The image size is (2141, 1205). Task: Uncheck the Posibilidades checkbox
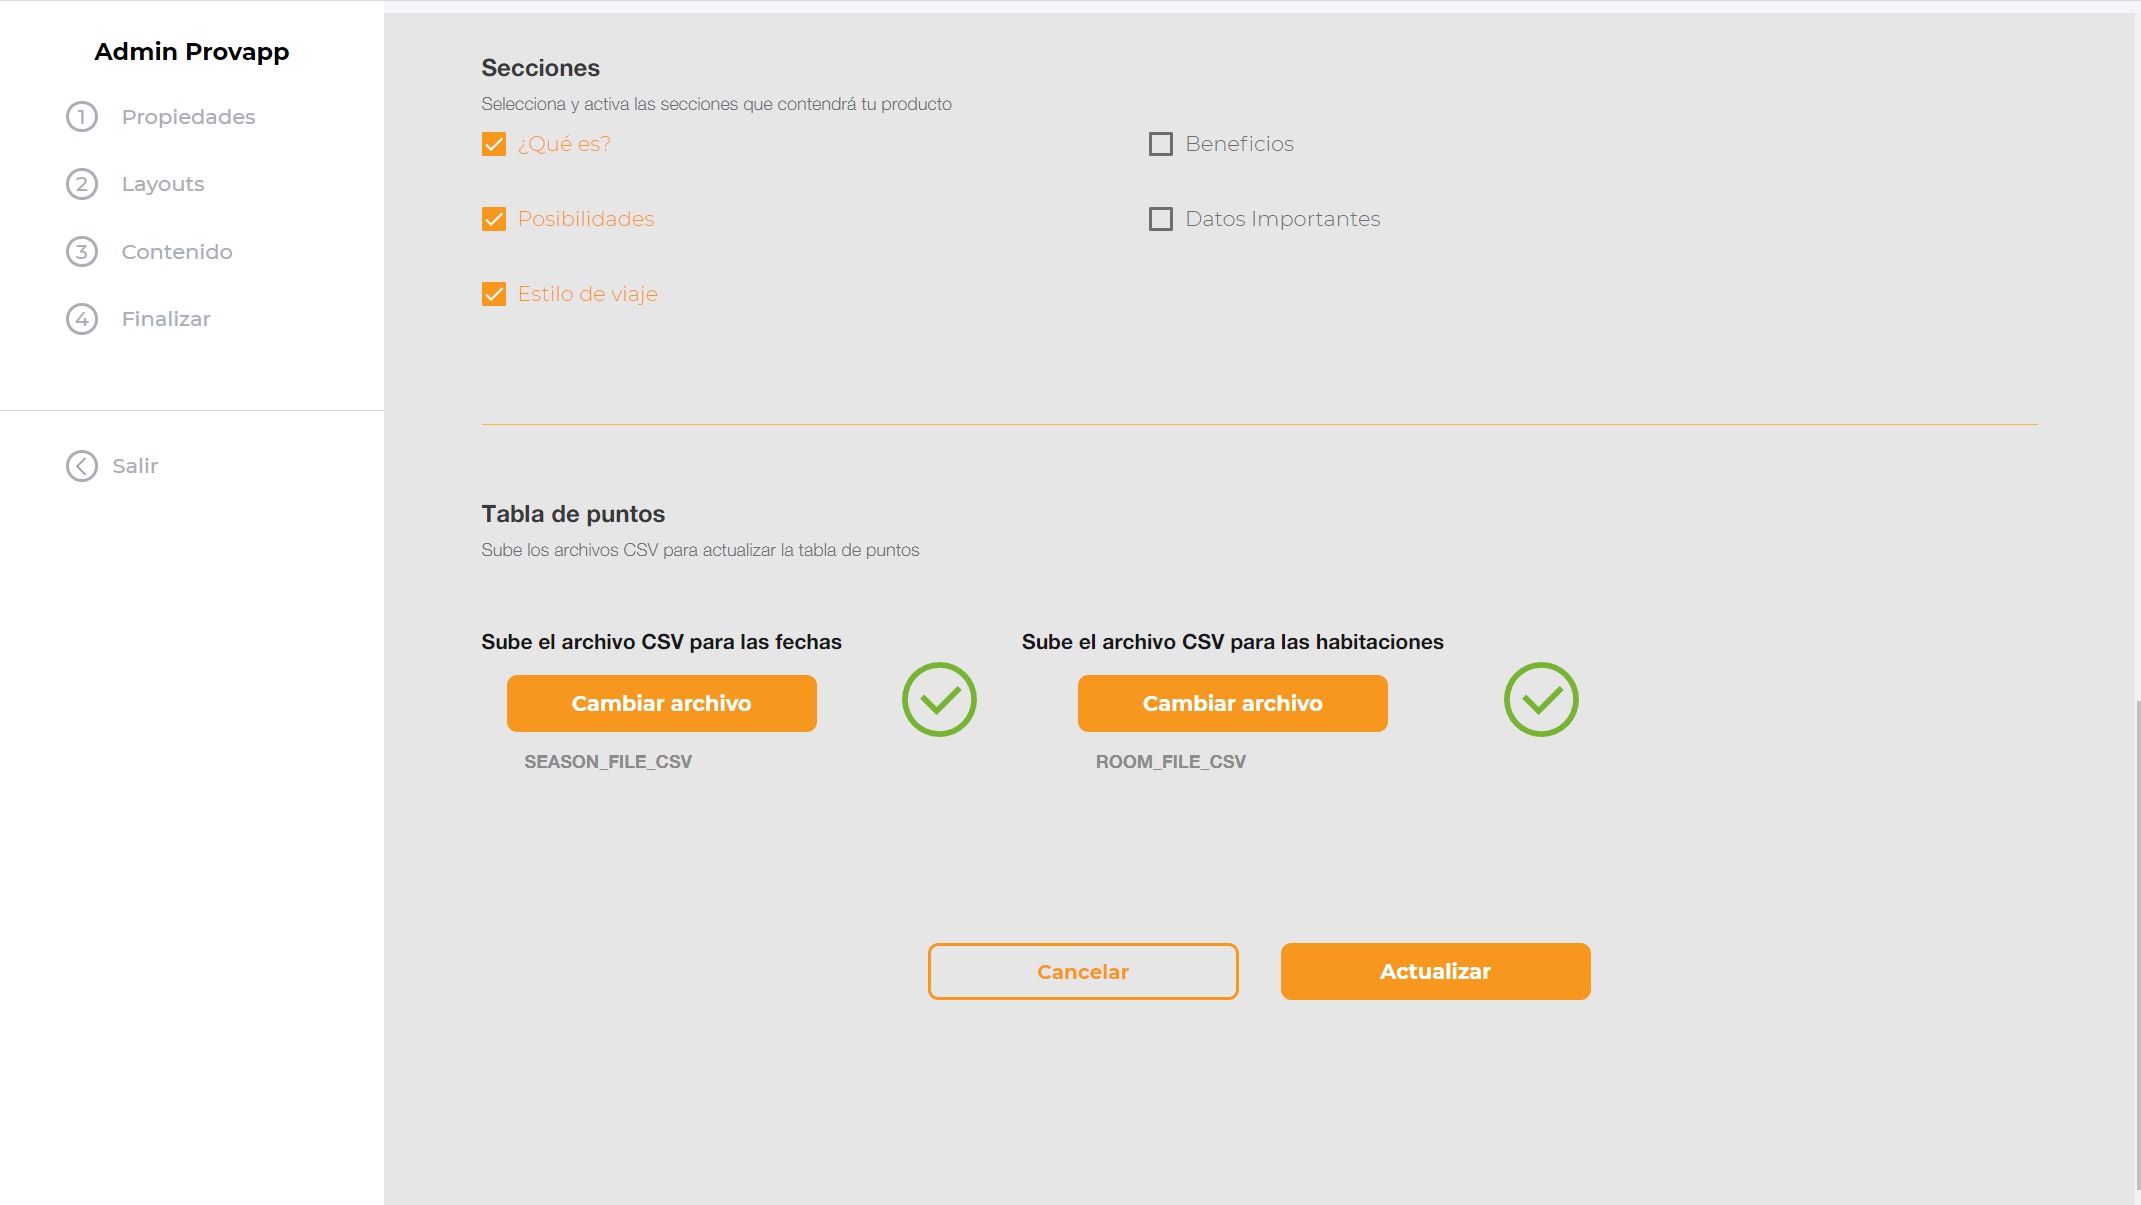494,219
